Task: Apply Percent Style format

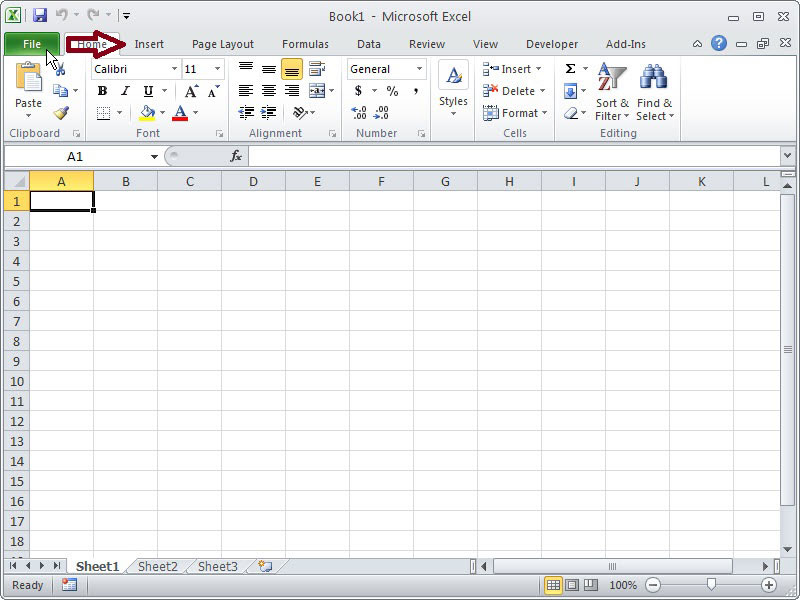Action: click(392, 91)
